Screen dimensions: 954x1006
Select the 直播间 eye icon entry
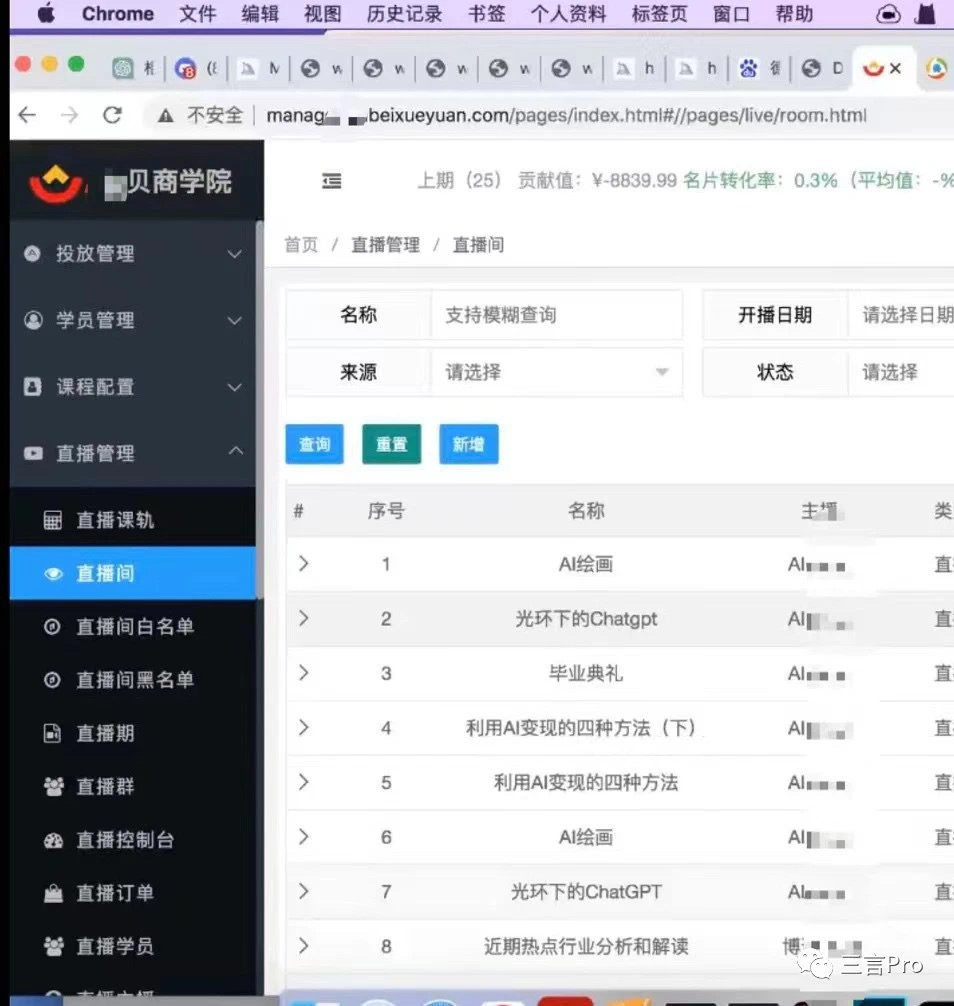click(105, 573)
